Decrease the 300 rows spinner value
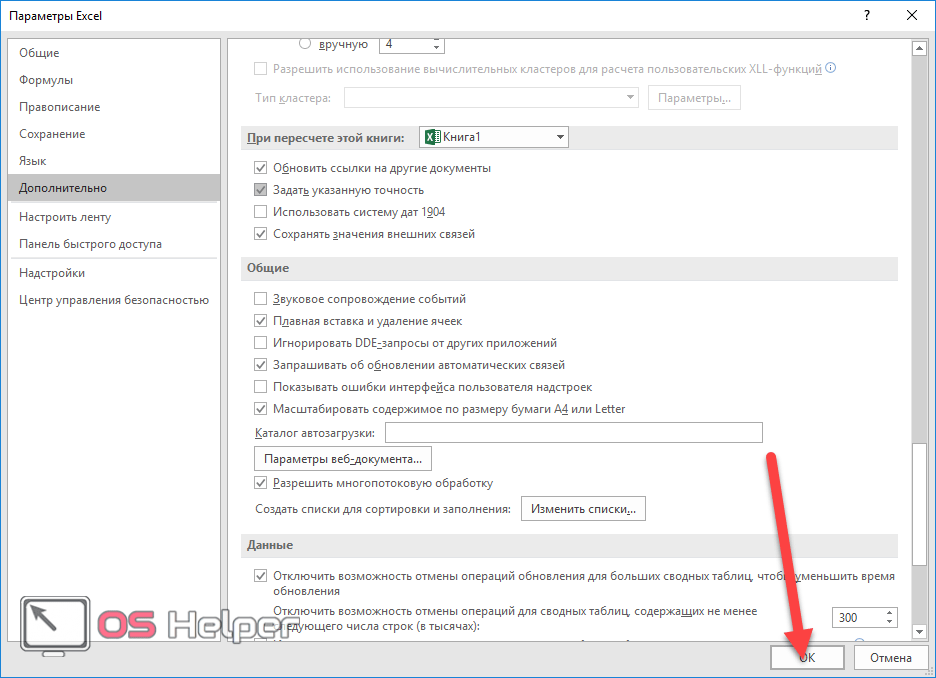Image resolution: width=936 pixels, height=678 pixels. pyautogui.click(x=889, y=622)
